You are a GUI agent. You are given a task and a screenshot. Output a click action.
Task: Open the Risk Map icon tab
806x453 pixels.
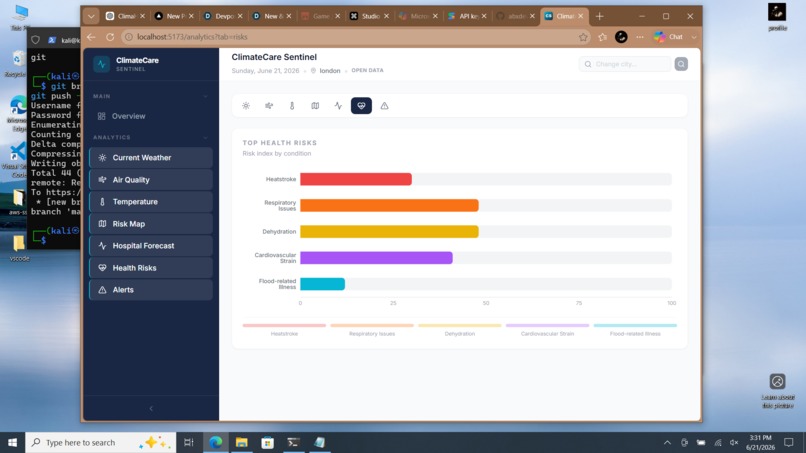315,106
